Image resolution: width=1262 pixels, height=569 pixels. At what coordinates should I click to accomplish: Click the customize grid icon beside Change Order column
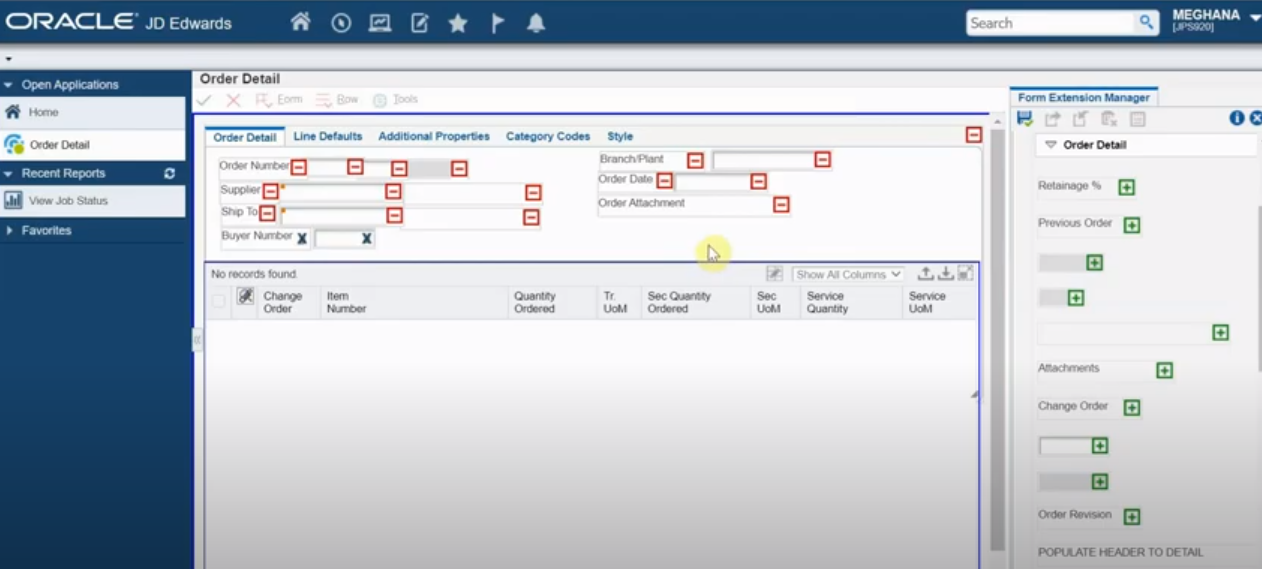(x=245, y=296)
